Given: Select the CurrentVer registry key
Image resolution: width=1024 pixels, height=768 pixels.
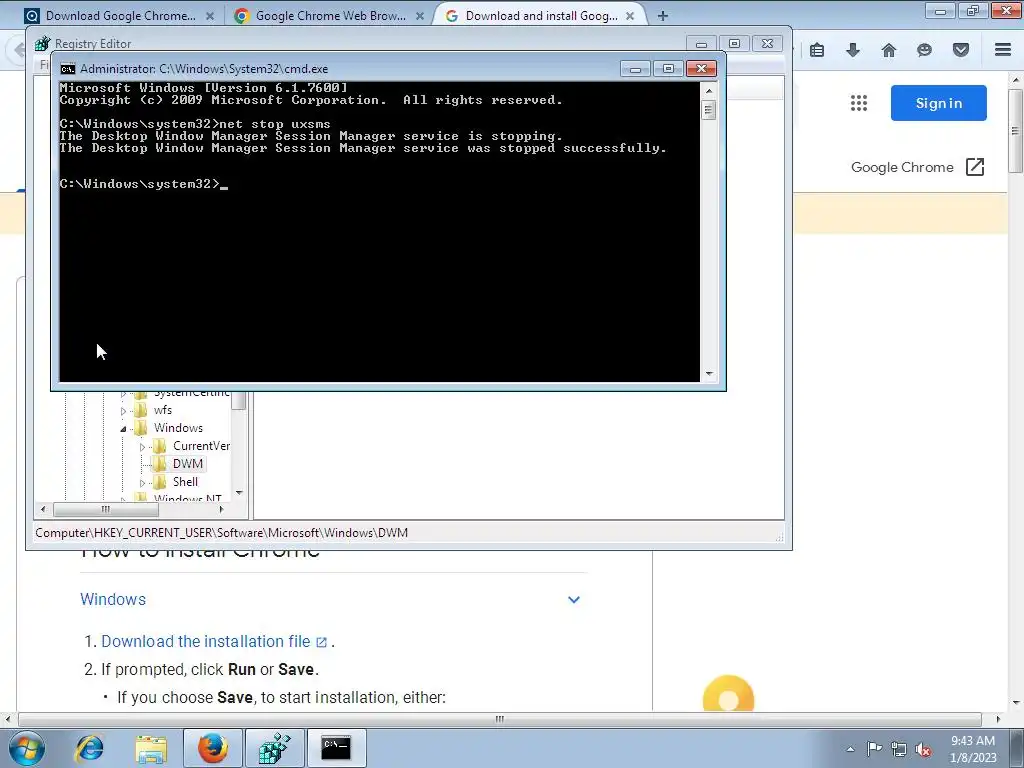Looking at the screenshot, I should (x=201, y=446).
